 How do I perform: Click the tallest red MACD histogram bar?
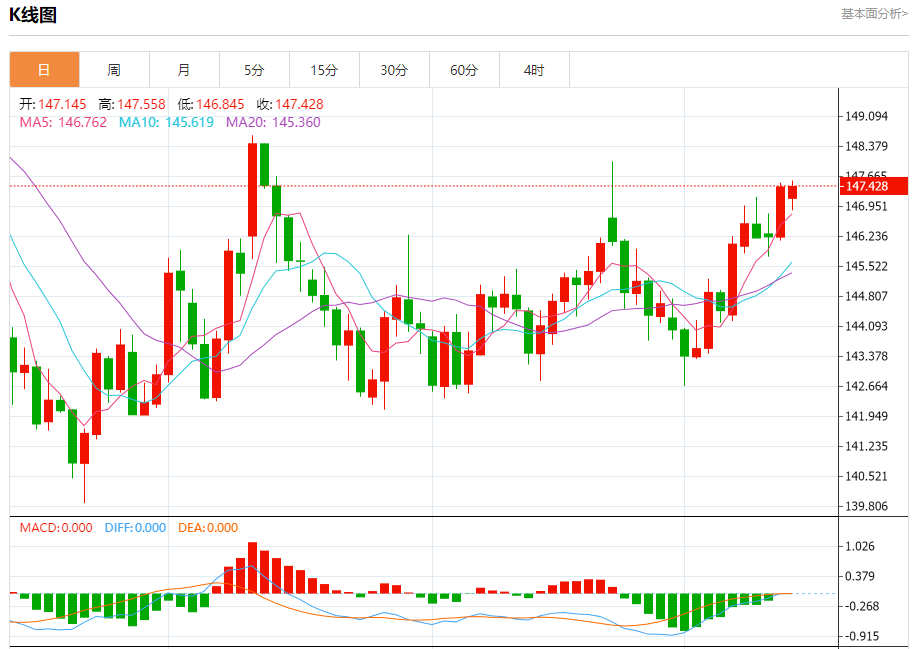(252, 568)
